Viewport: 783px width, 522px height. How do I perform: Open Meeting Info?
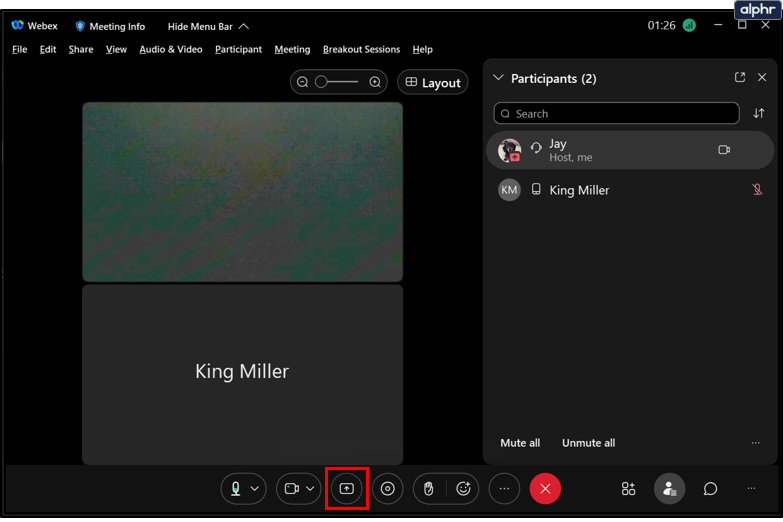pyautogui.click(x=110, y=26)
